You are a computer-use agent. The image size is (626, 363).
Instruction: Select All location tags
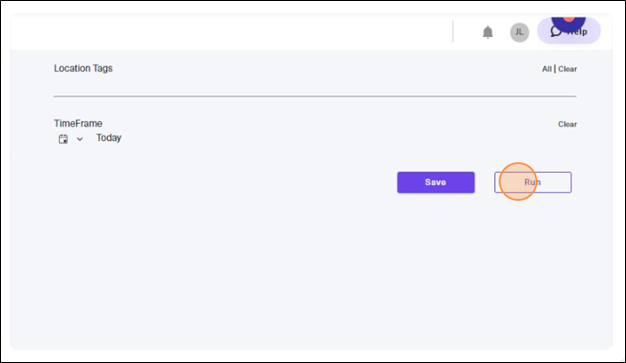[x=547, y=69]
